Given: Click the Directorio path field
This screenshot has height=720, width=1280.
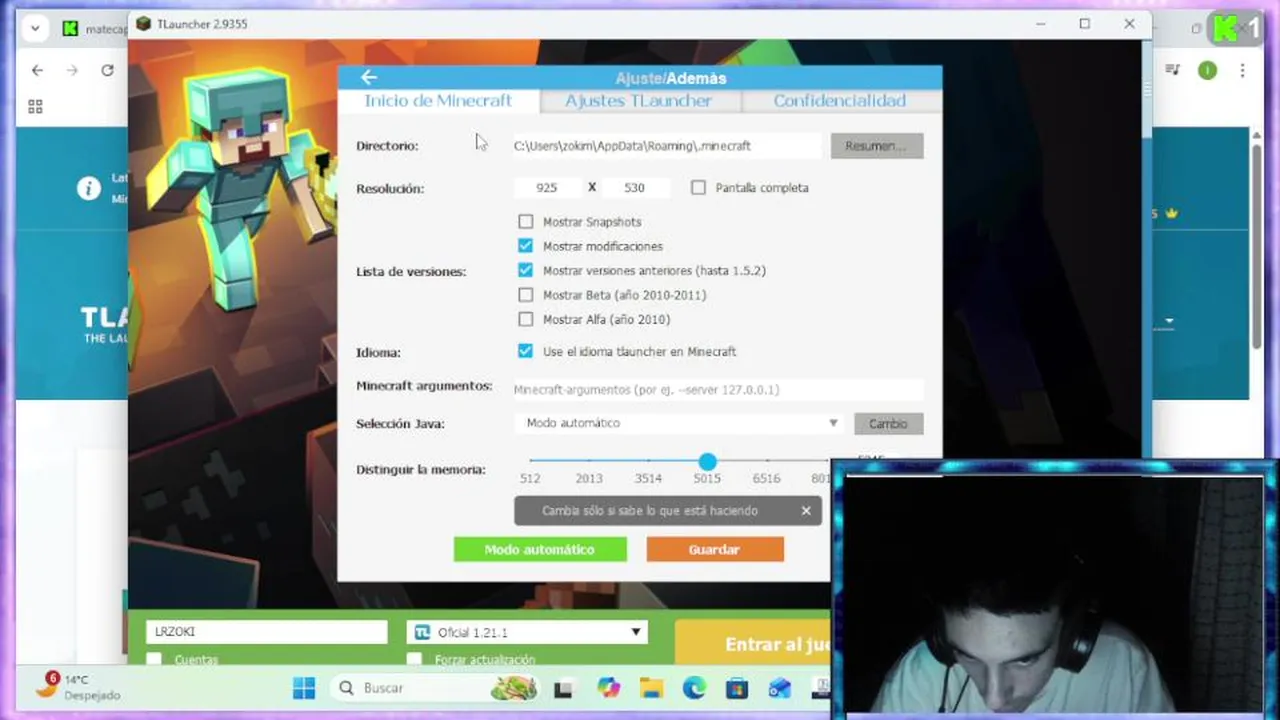Looking at the screenshot, I should click(x=666, y=146).
